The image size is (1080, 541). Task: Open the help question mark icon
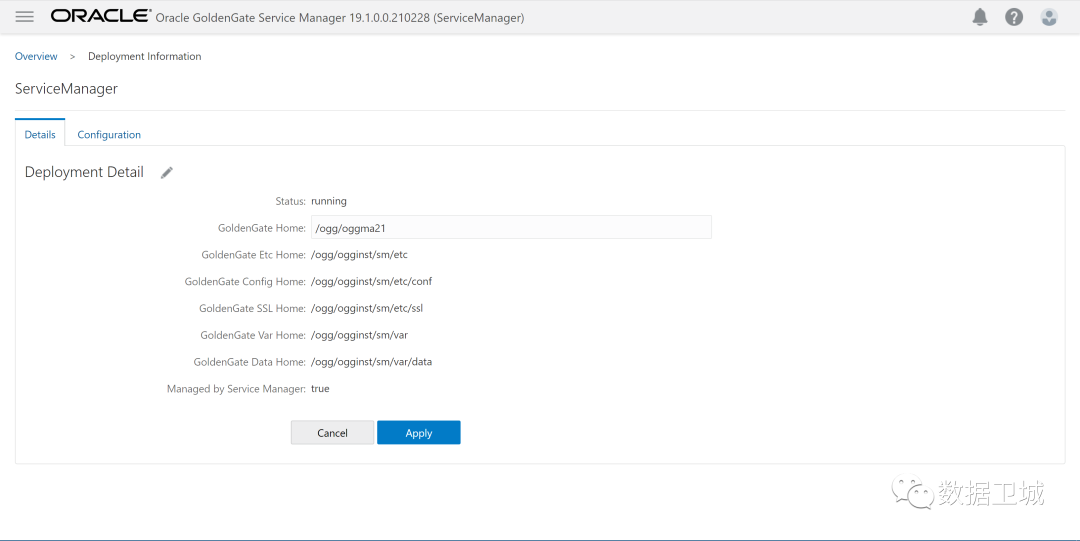[x=1014, y=17]
